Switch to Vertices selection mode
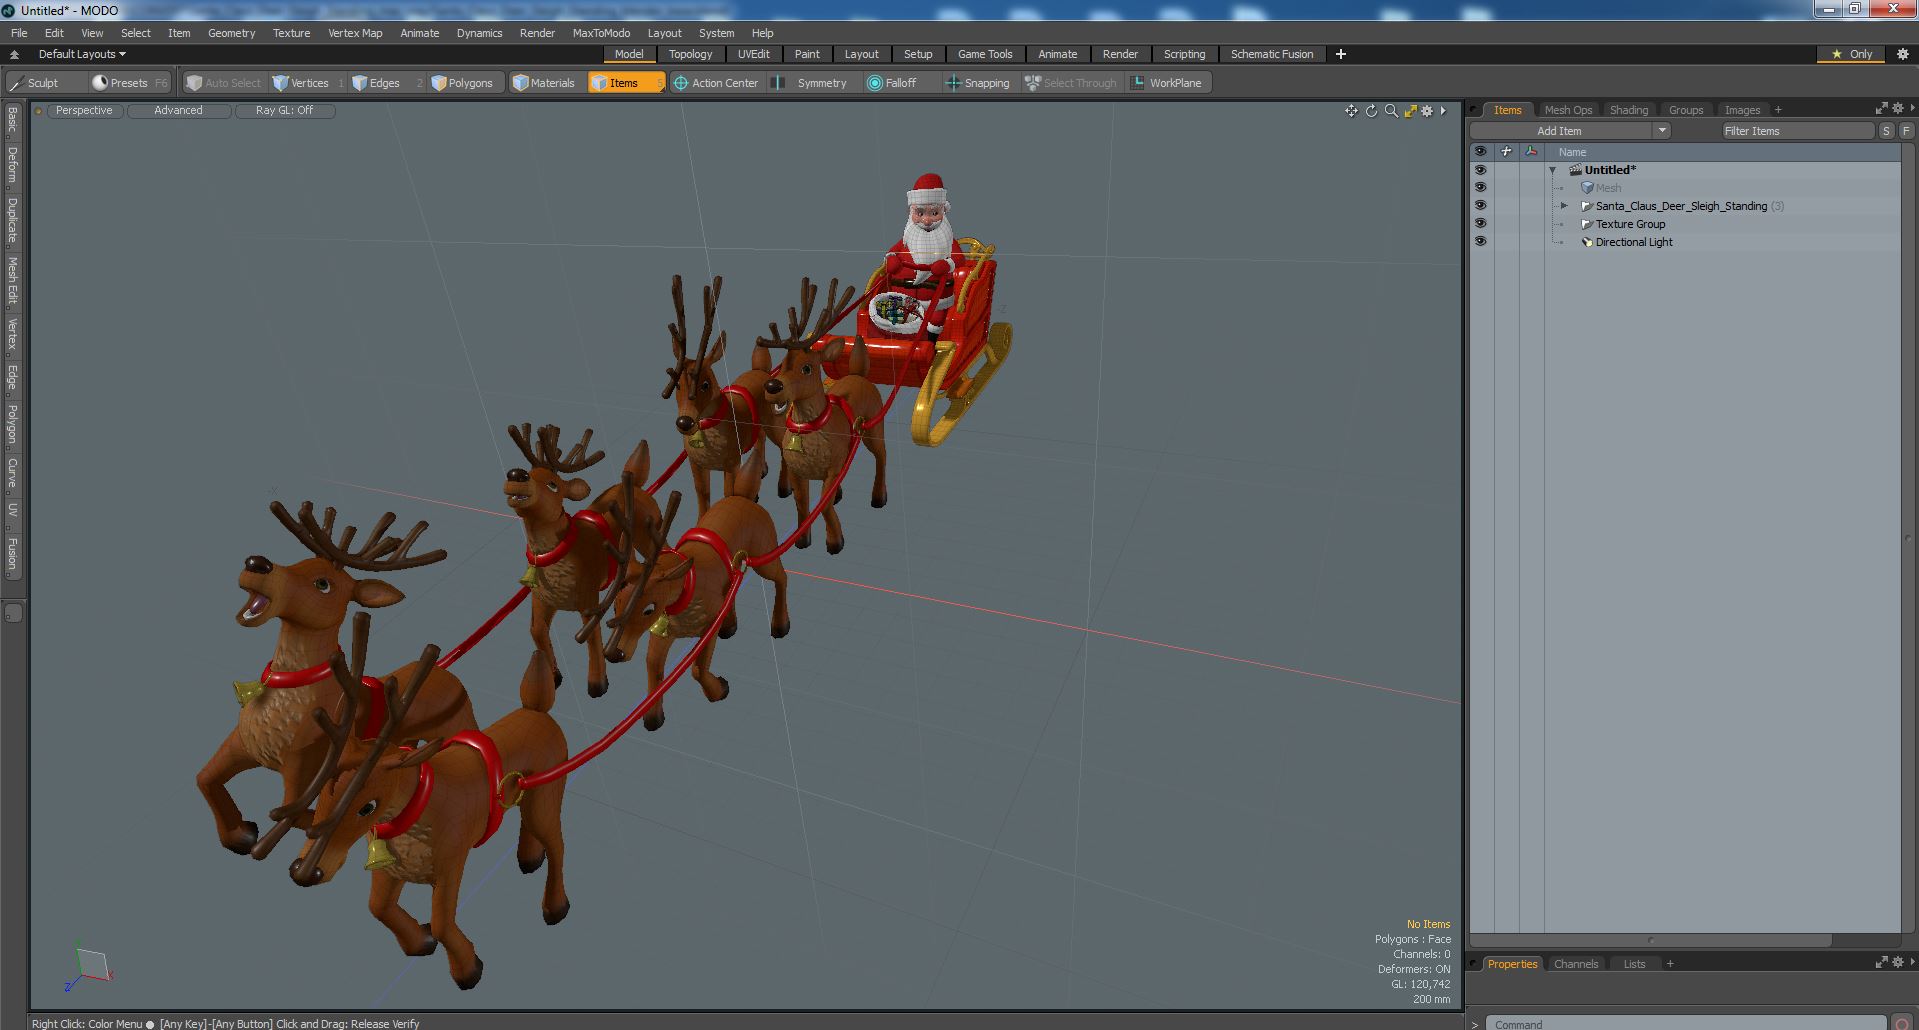The height and width of the screenshot is (1030, 1919). [307, 83]
